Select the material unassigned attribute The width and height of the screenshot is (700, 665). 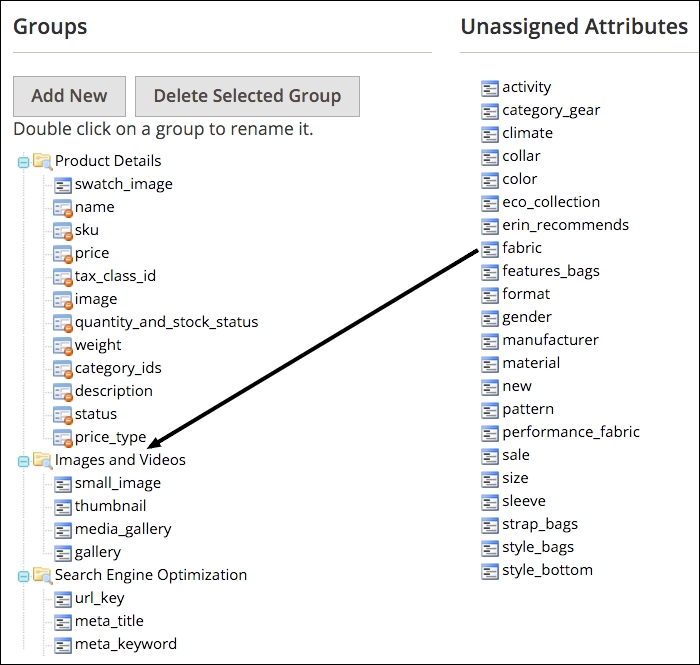pos(531,363)
